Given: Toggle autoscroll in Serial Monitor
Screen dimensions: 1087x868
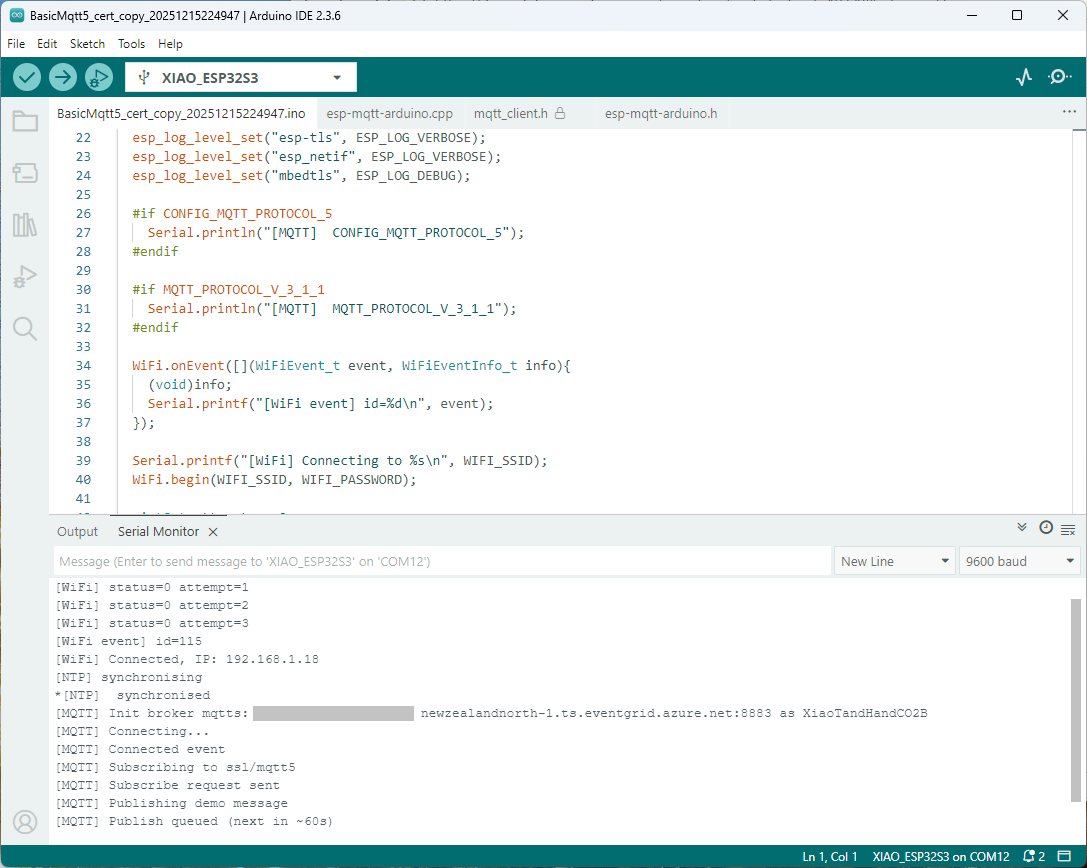Looking at the screenshot, I should [1022, 528].
